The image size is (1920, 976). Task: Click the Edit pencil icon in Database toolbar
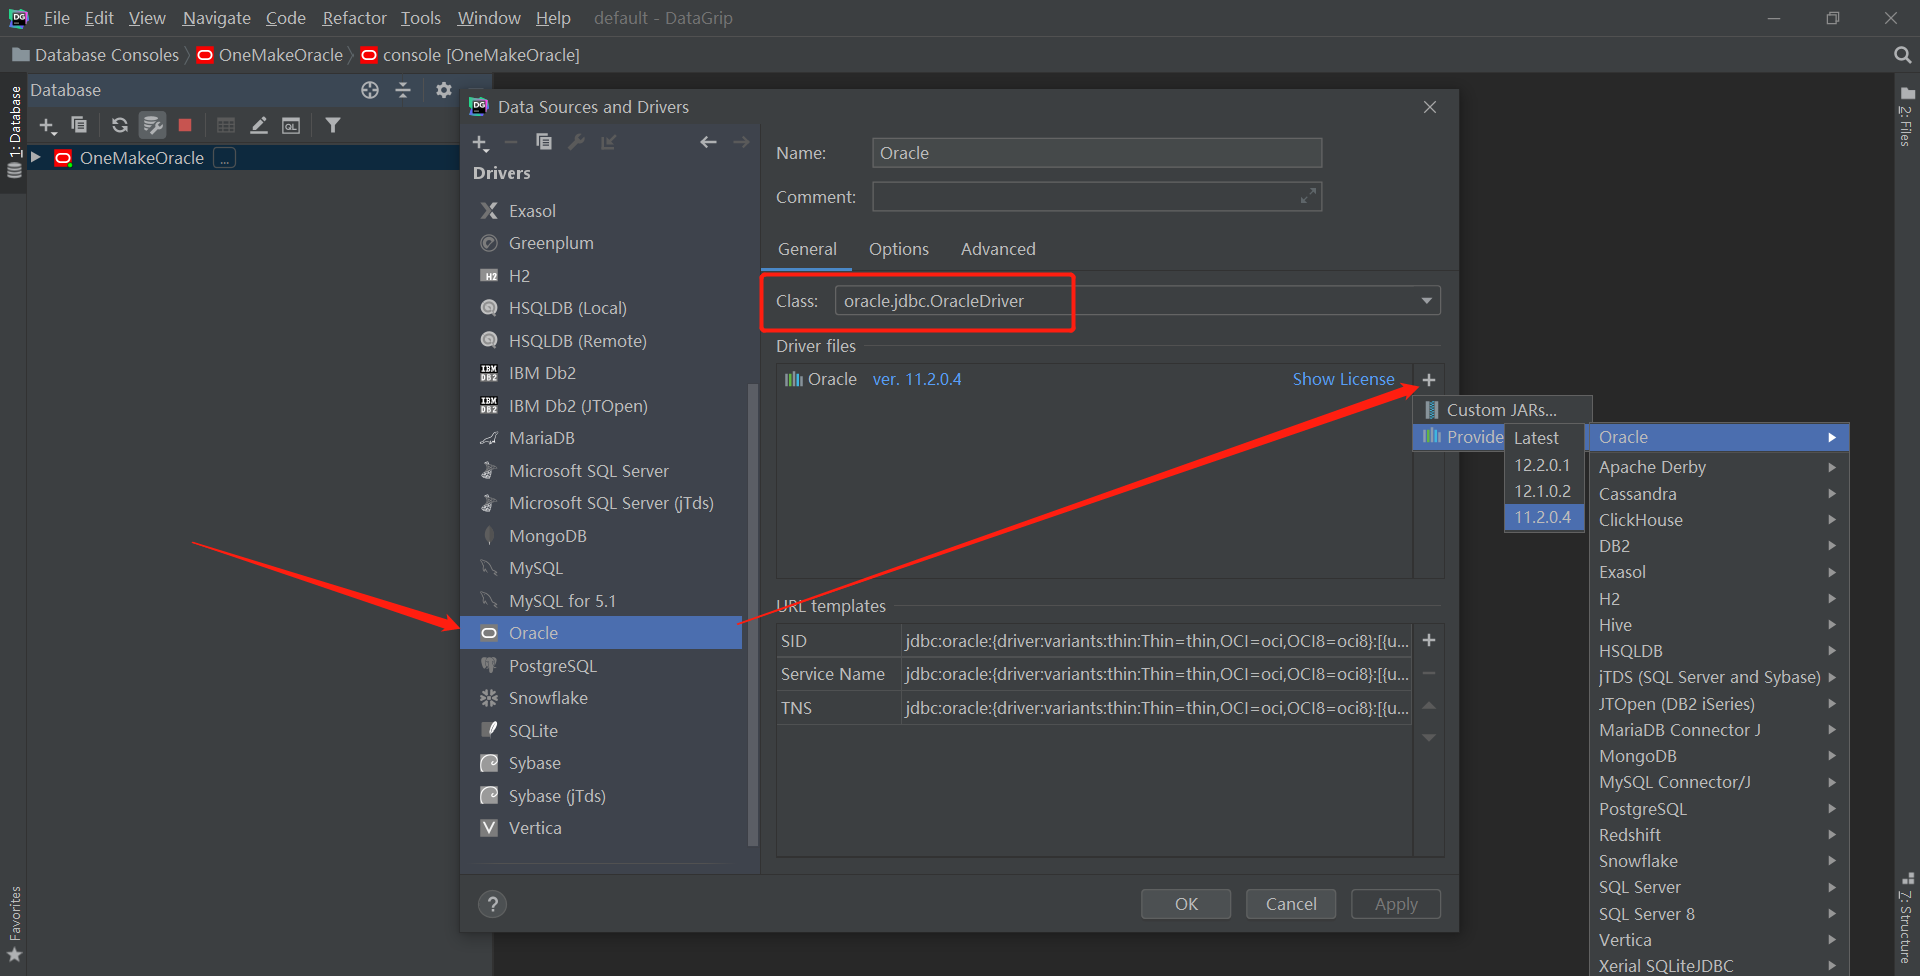(x=259, y=125)
